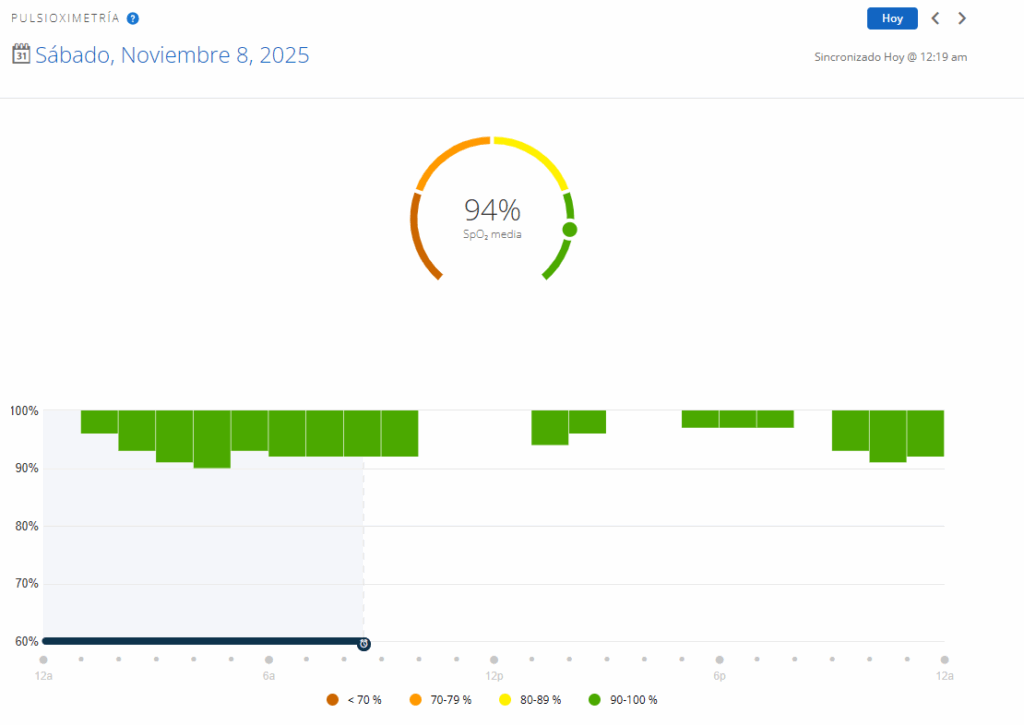Go to next day with right arrow
Viewport: 1024px width, 725px height.
click(962, 18)
